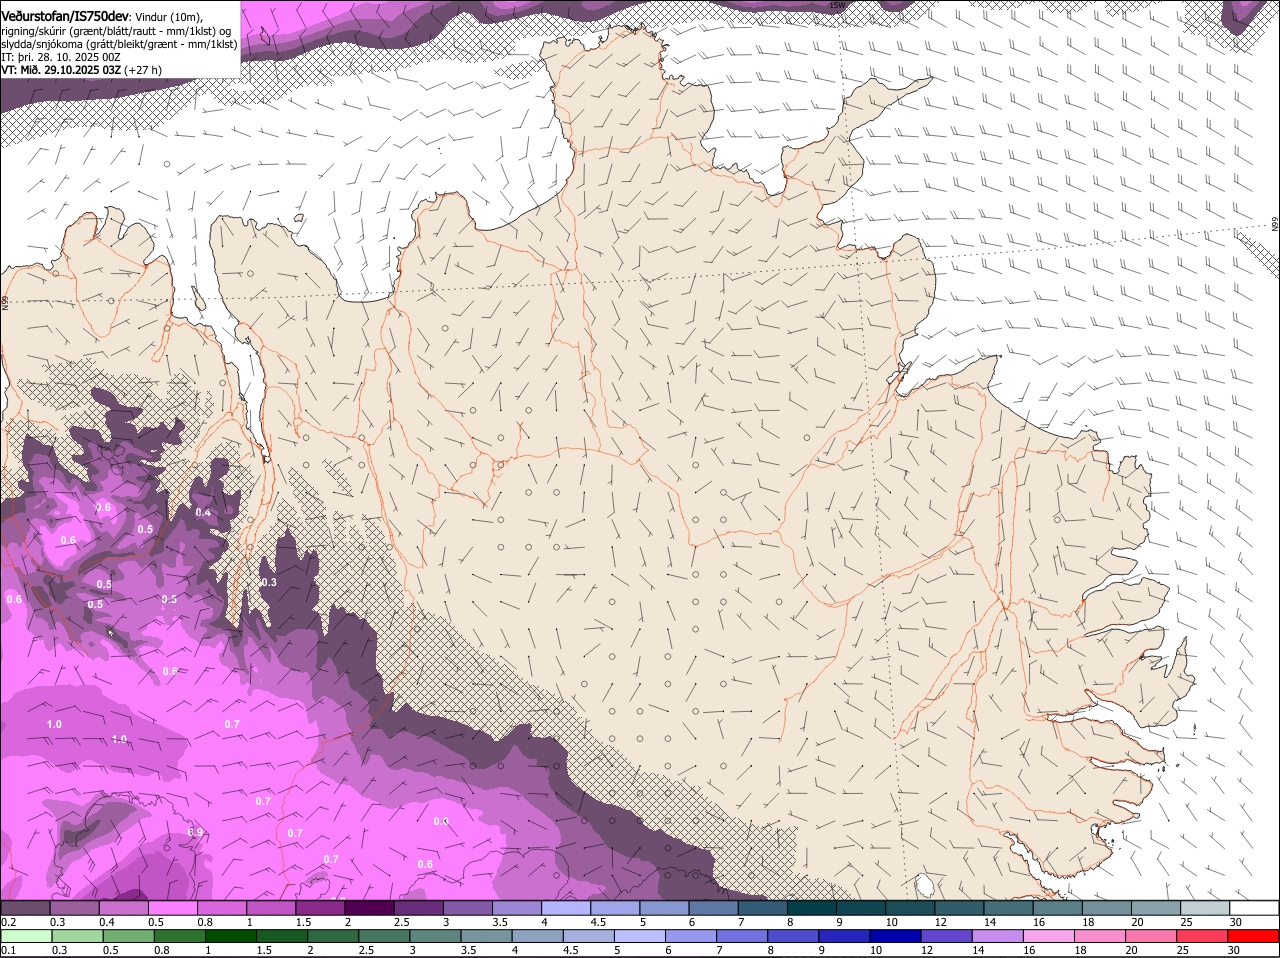1280x958 pixels.
Task: Click the 'slydda/snjókoma' legend description line
Action: coord(119,44)
